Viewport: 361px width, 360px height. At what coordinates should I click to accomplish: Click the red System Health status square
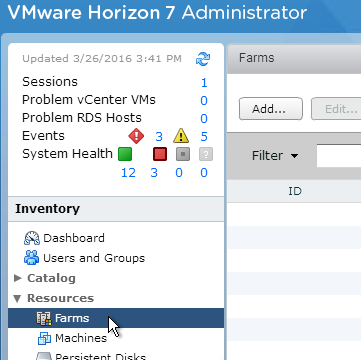[160, 154]
